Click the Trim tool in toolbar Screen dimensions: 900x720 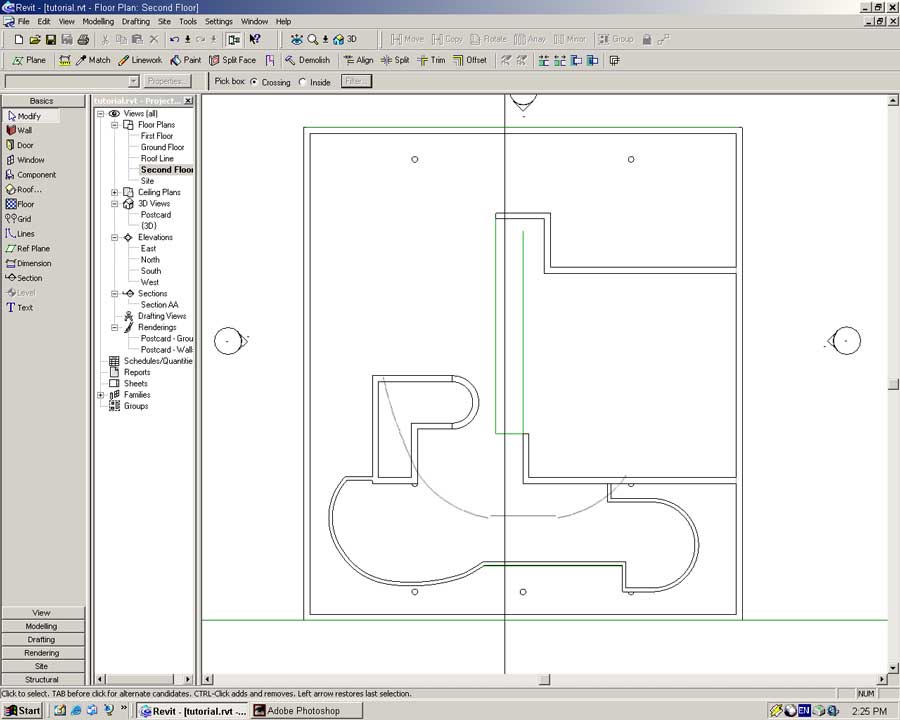tap(431, 60)
